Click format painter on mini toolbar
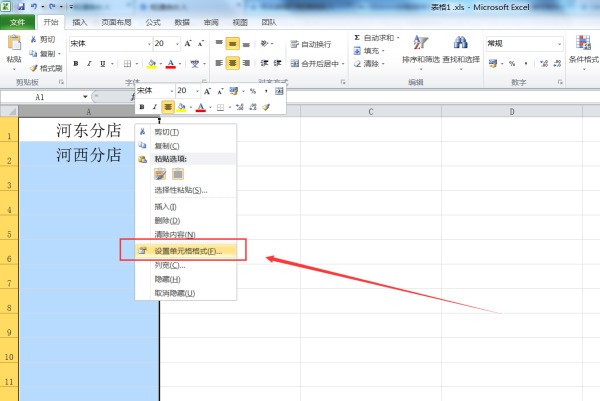600x401 pixels. coord(266,107)
